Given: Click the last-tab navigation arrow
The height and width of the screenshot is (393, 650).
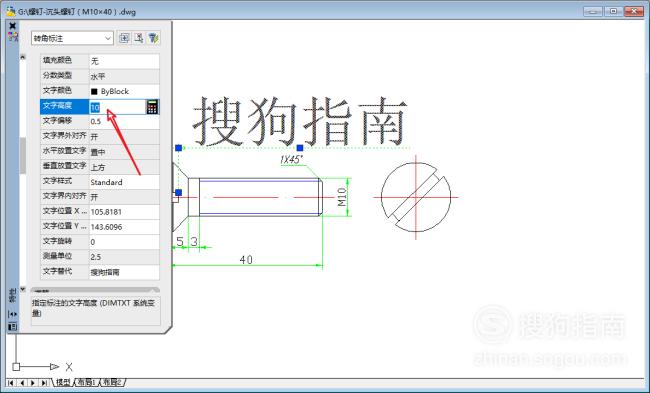Looking at the screenshot, I should click(x=44, y=383).
